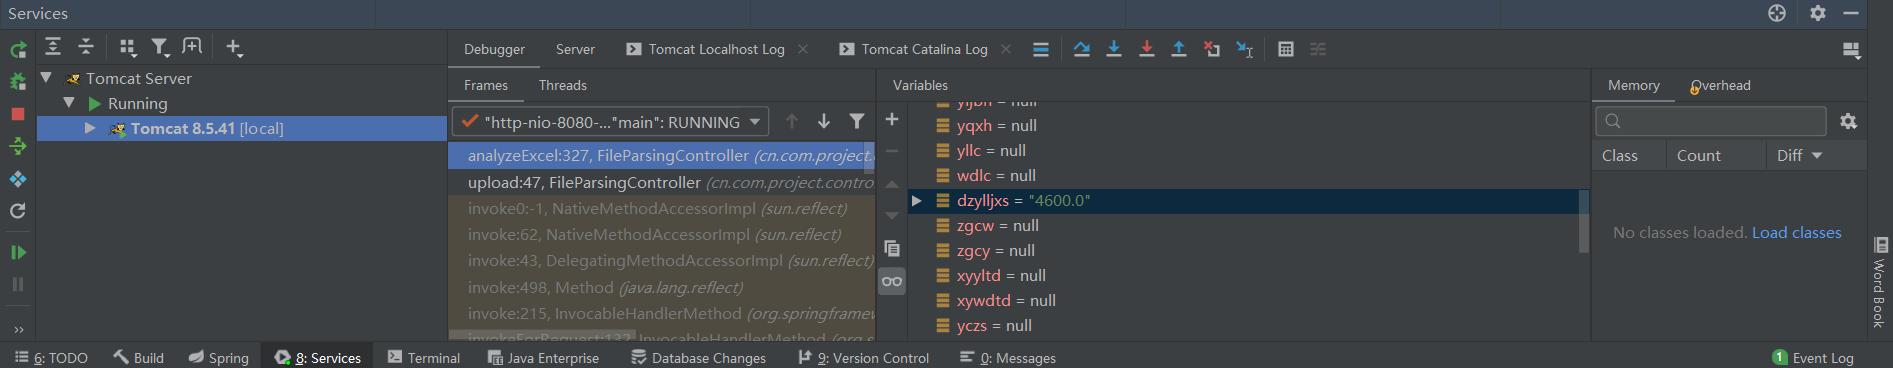
Task: Click the Show Execution Point icon
Action: click(x=1041, y=49)
